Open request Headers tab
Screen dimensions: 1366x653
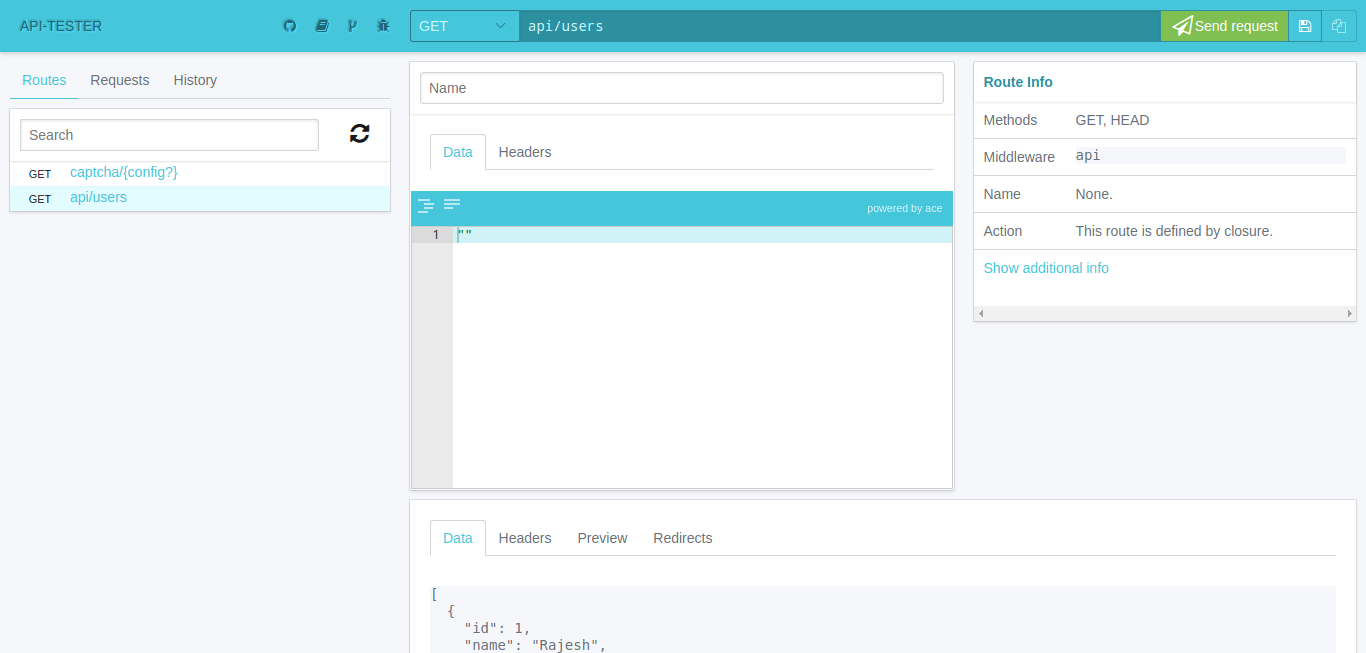coord(525,152)
